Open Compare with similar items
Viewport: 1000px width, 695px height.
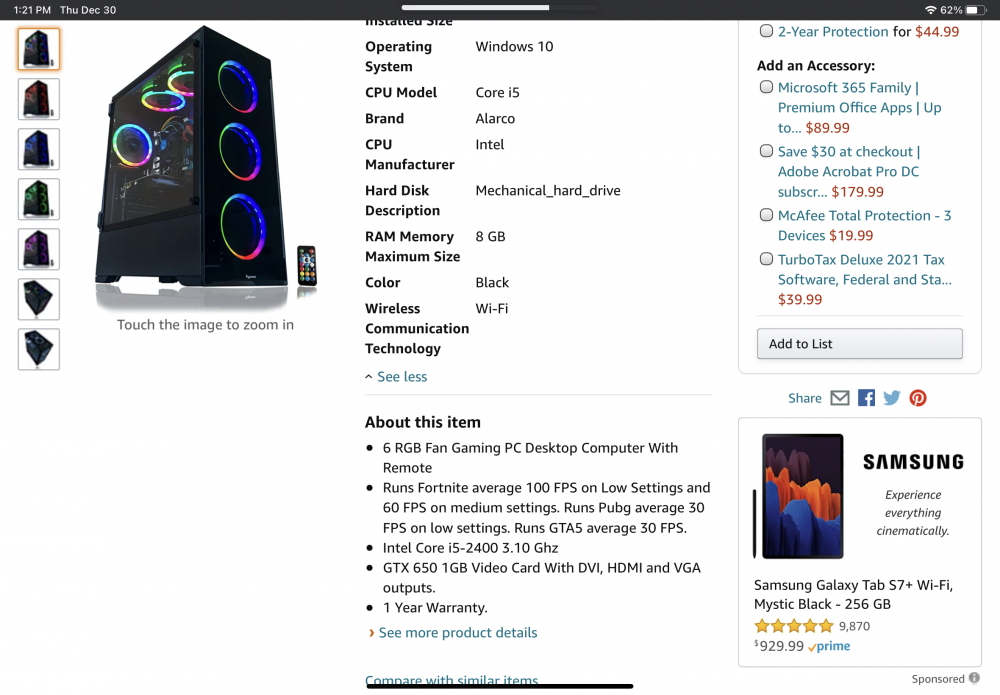[x=451, y=680]
